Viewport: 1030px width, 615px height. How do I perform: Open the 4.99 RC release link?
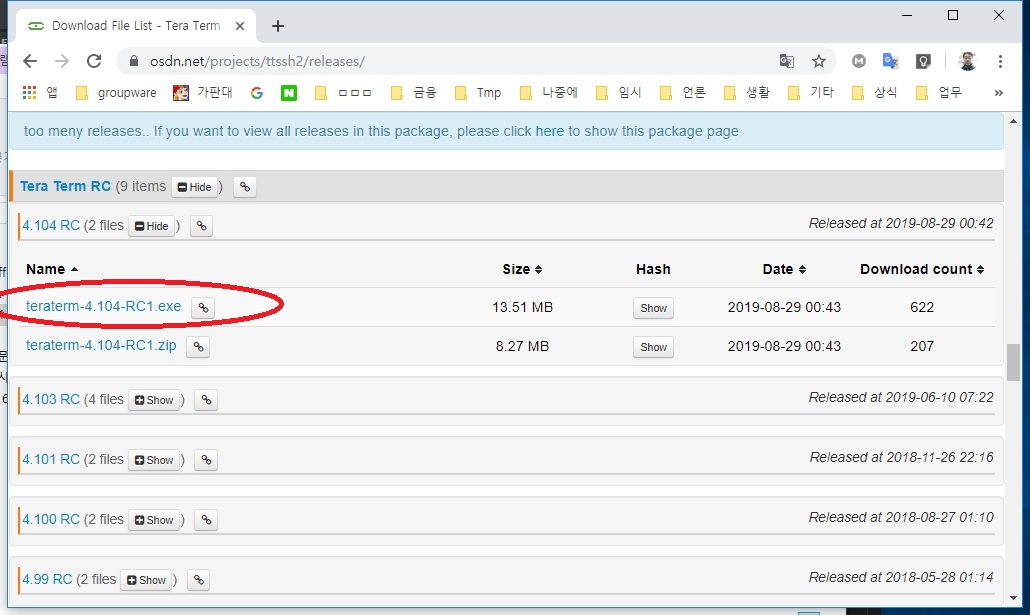tap(47, 580)
